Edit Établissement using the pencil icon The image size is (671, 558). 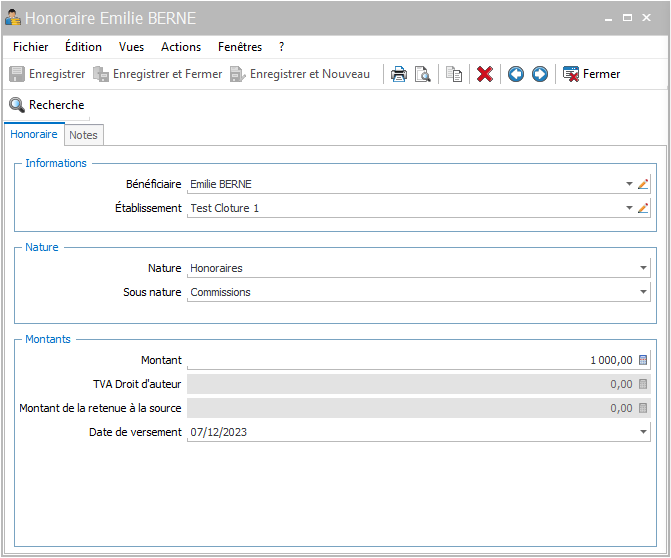643,208
